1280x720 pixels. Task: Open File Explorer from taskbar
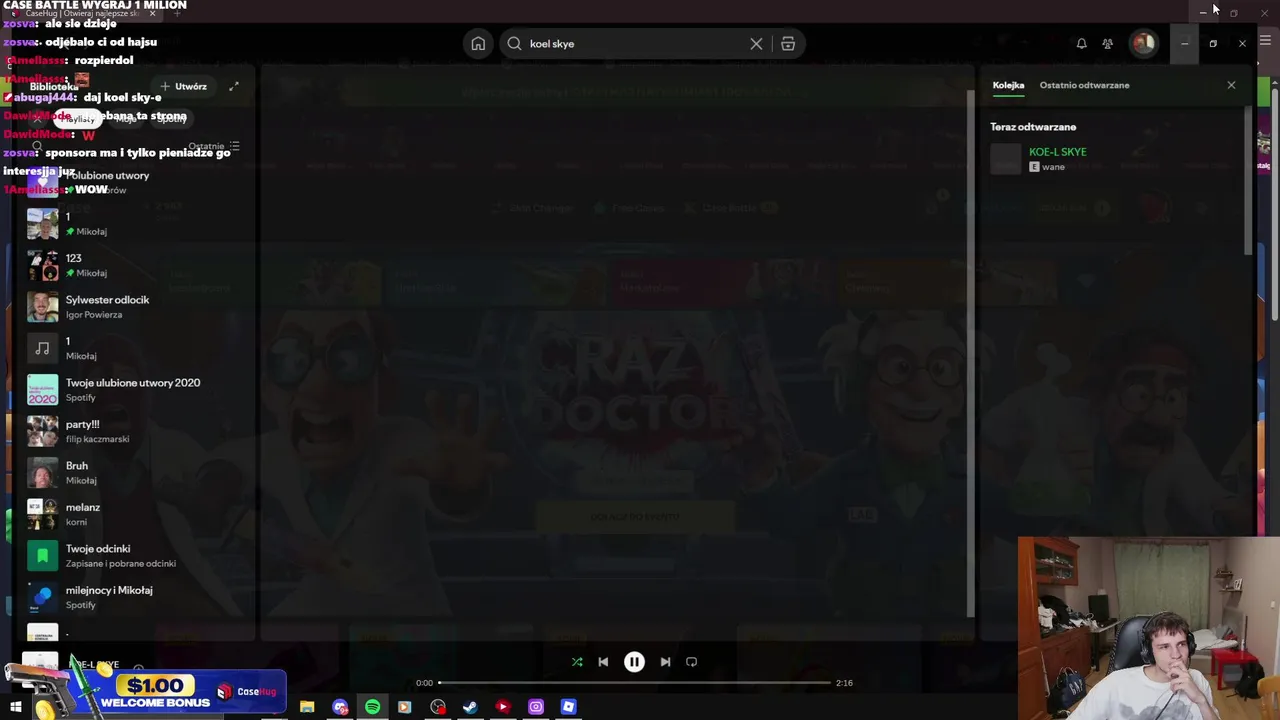[307, 707]
